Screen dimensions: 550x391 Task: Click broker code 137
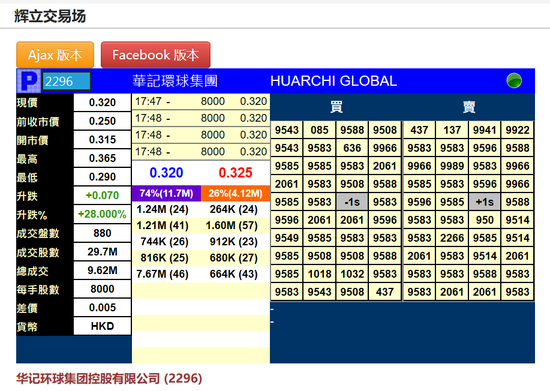click(x=452, y=130)
